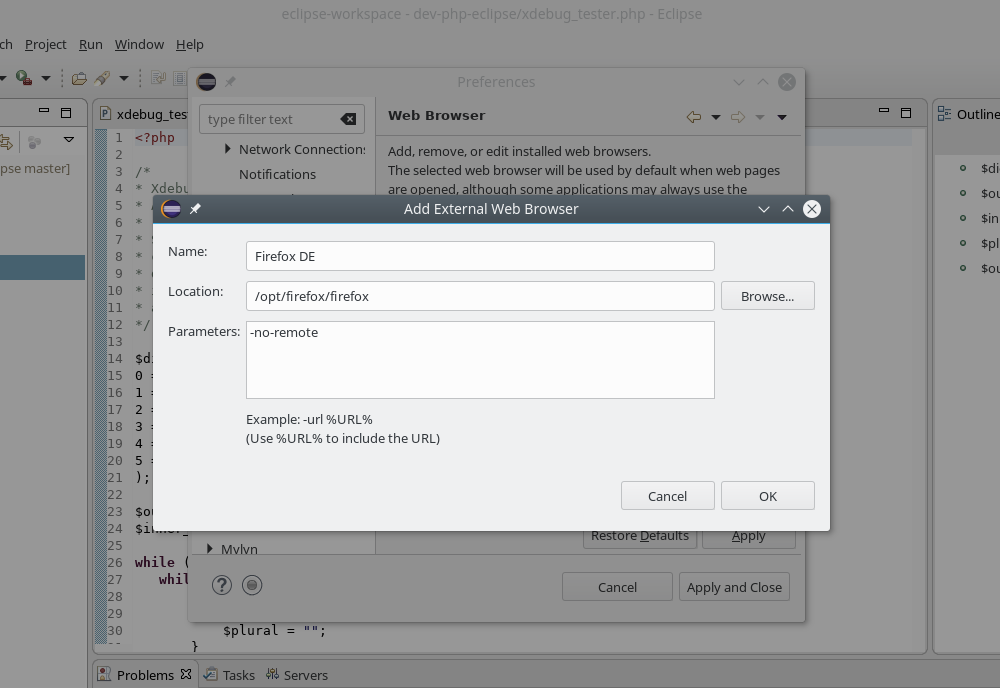Click the Name field containing Firefox DE
This screenshot has width=1000, height=688.
480,256
